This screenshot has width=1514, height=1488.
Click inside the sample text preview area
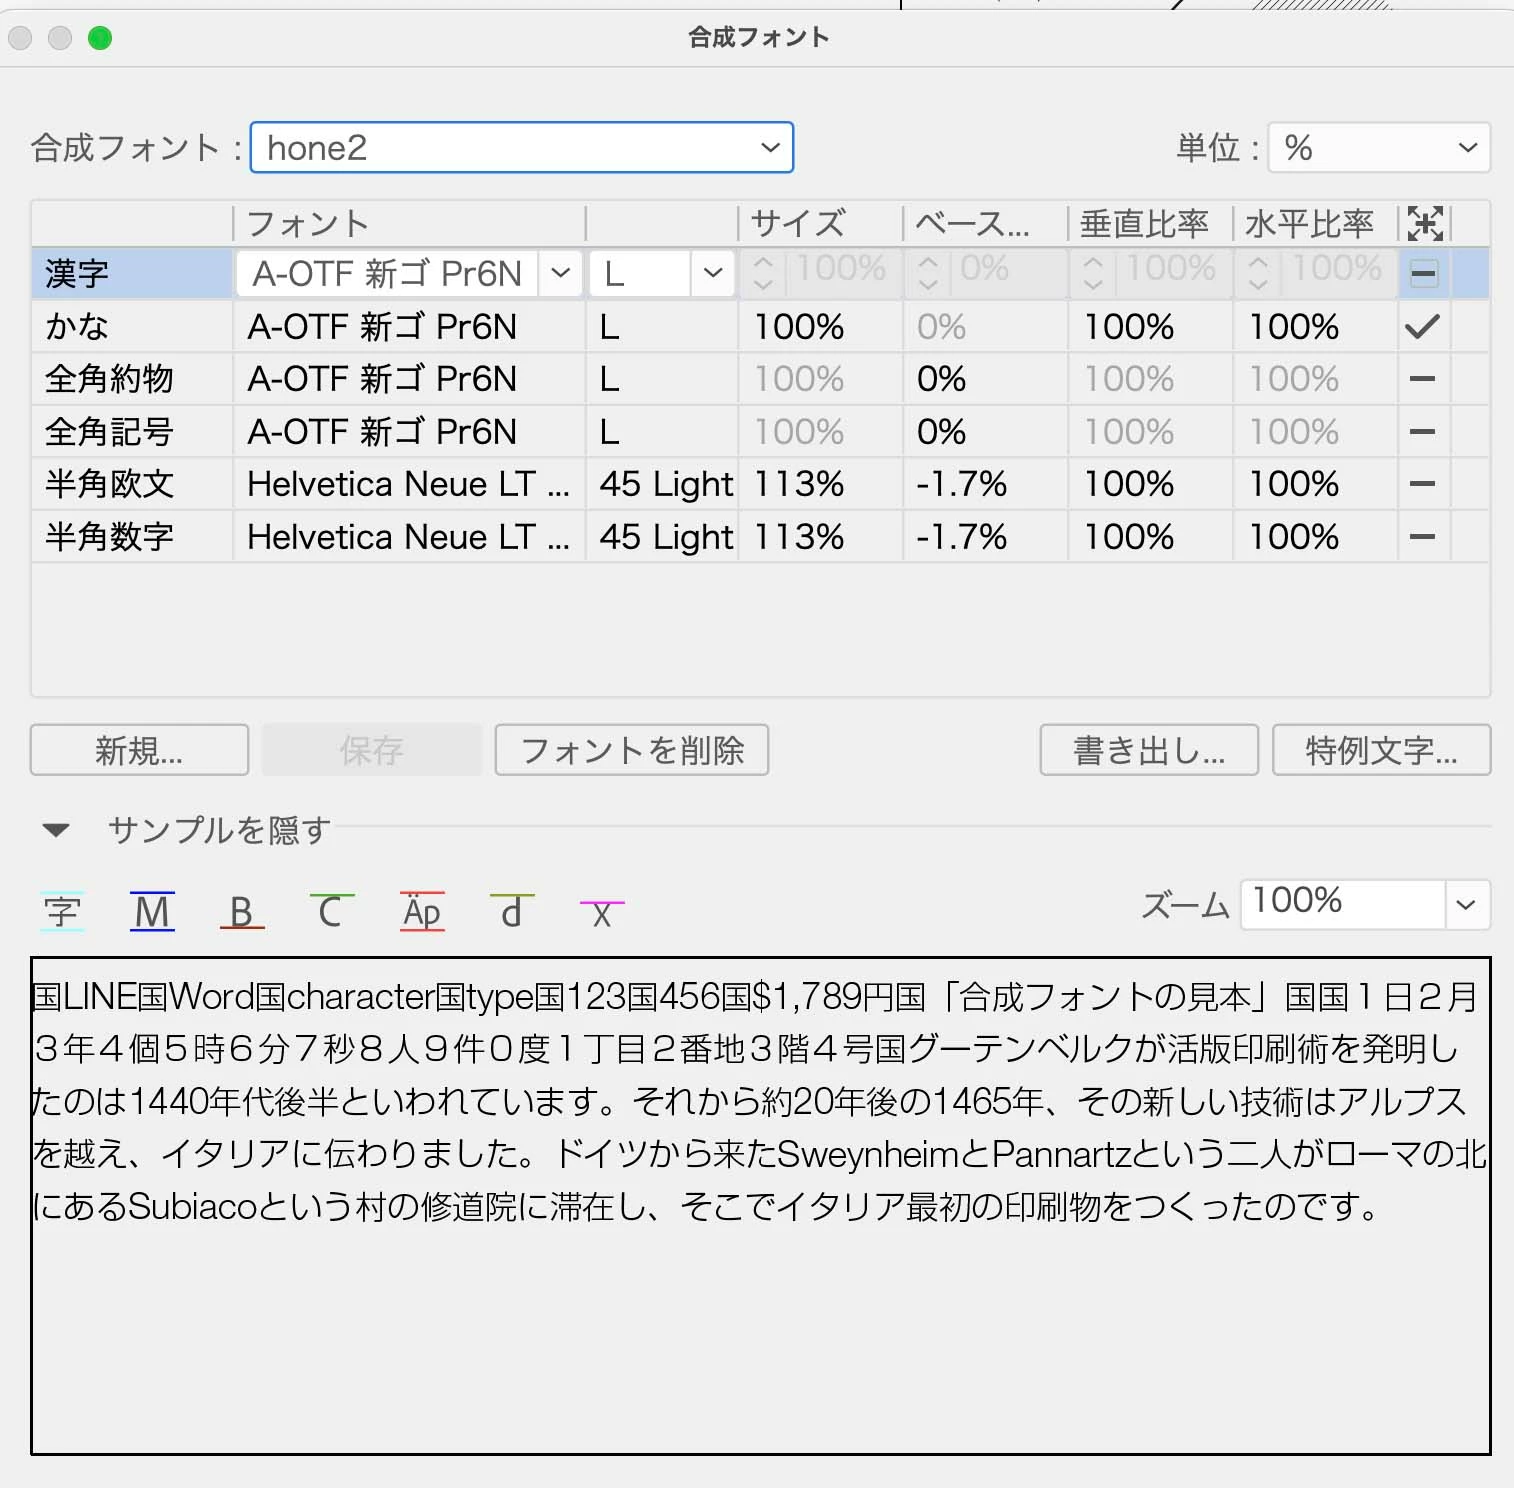760,1205
